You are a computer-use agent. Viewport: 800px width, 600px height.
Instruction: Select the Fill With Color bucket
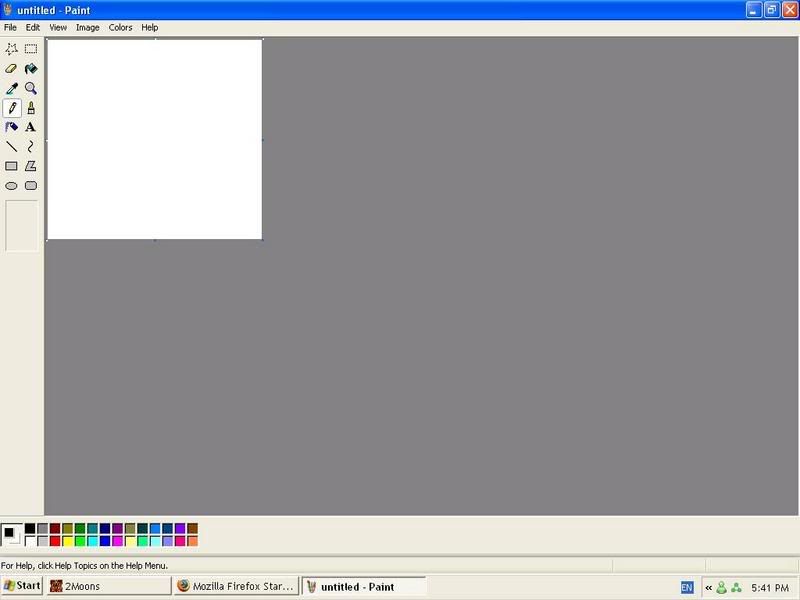31,69
